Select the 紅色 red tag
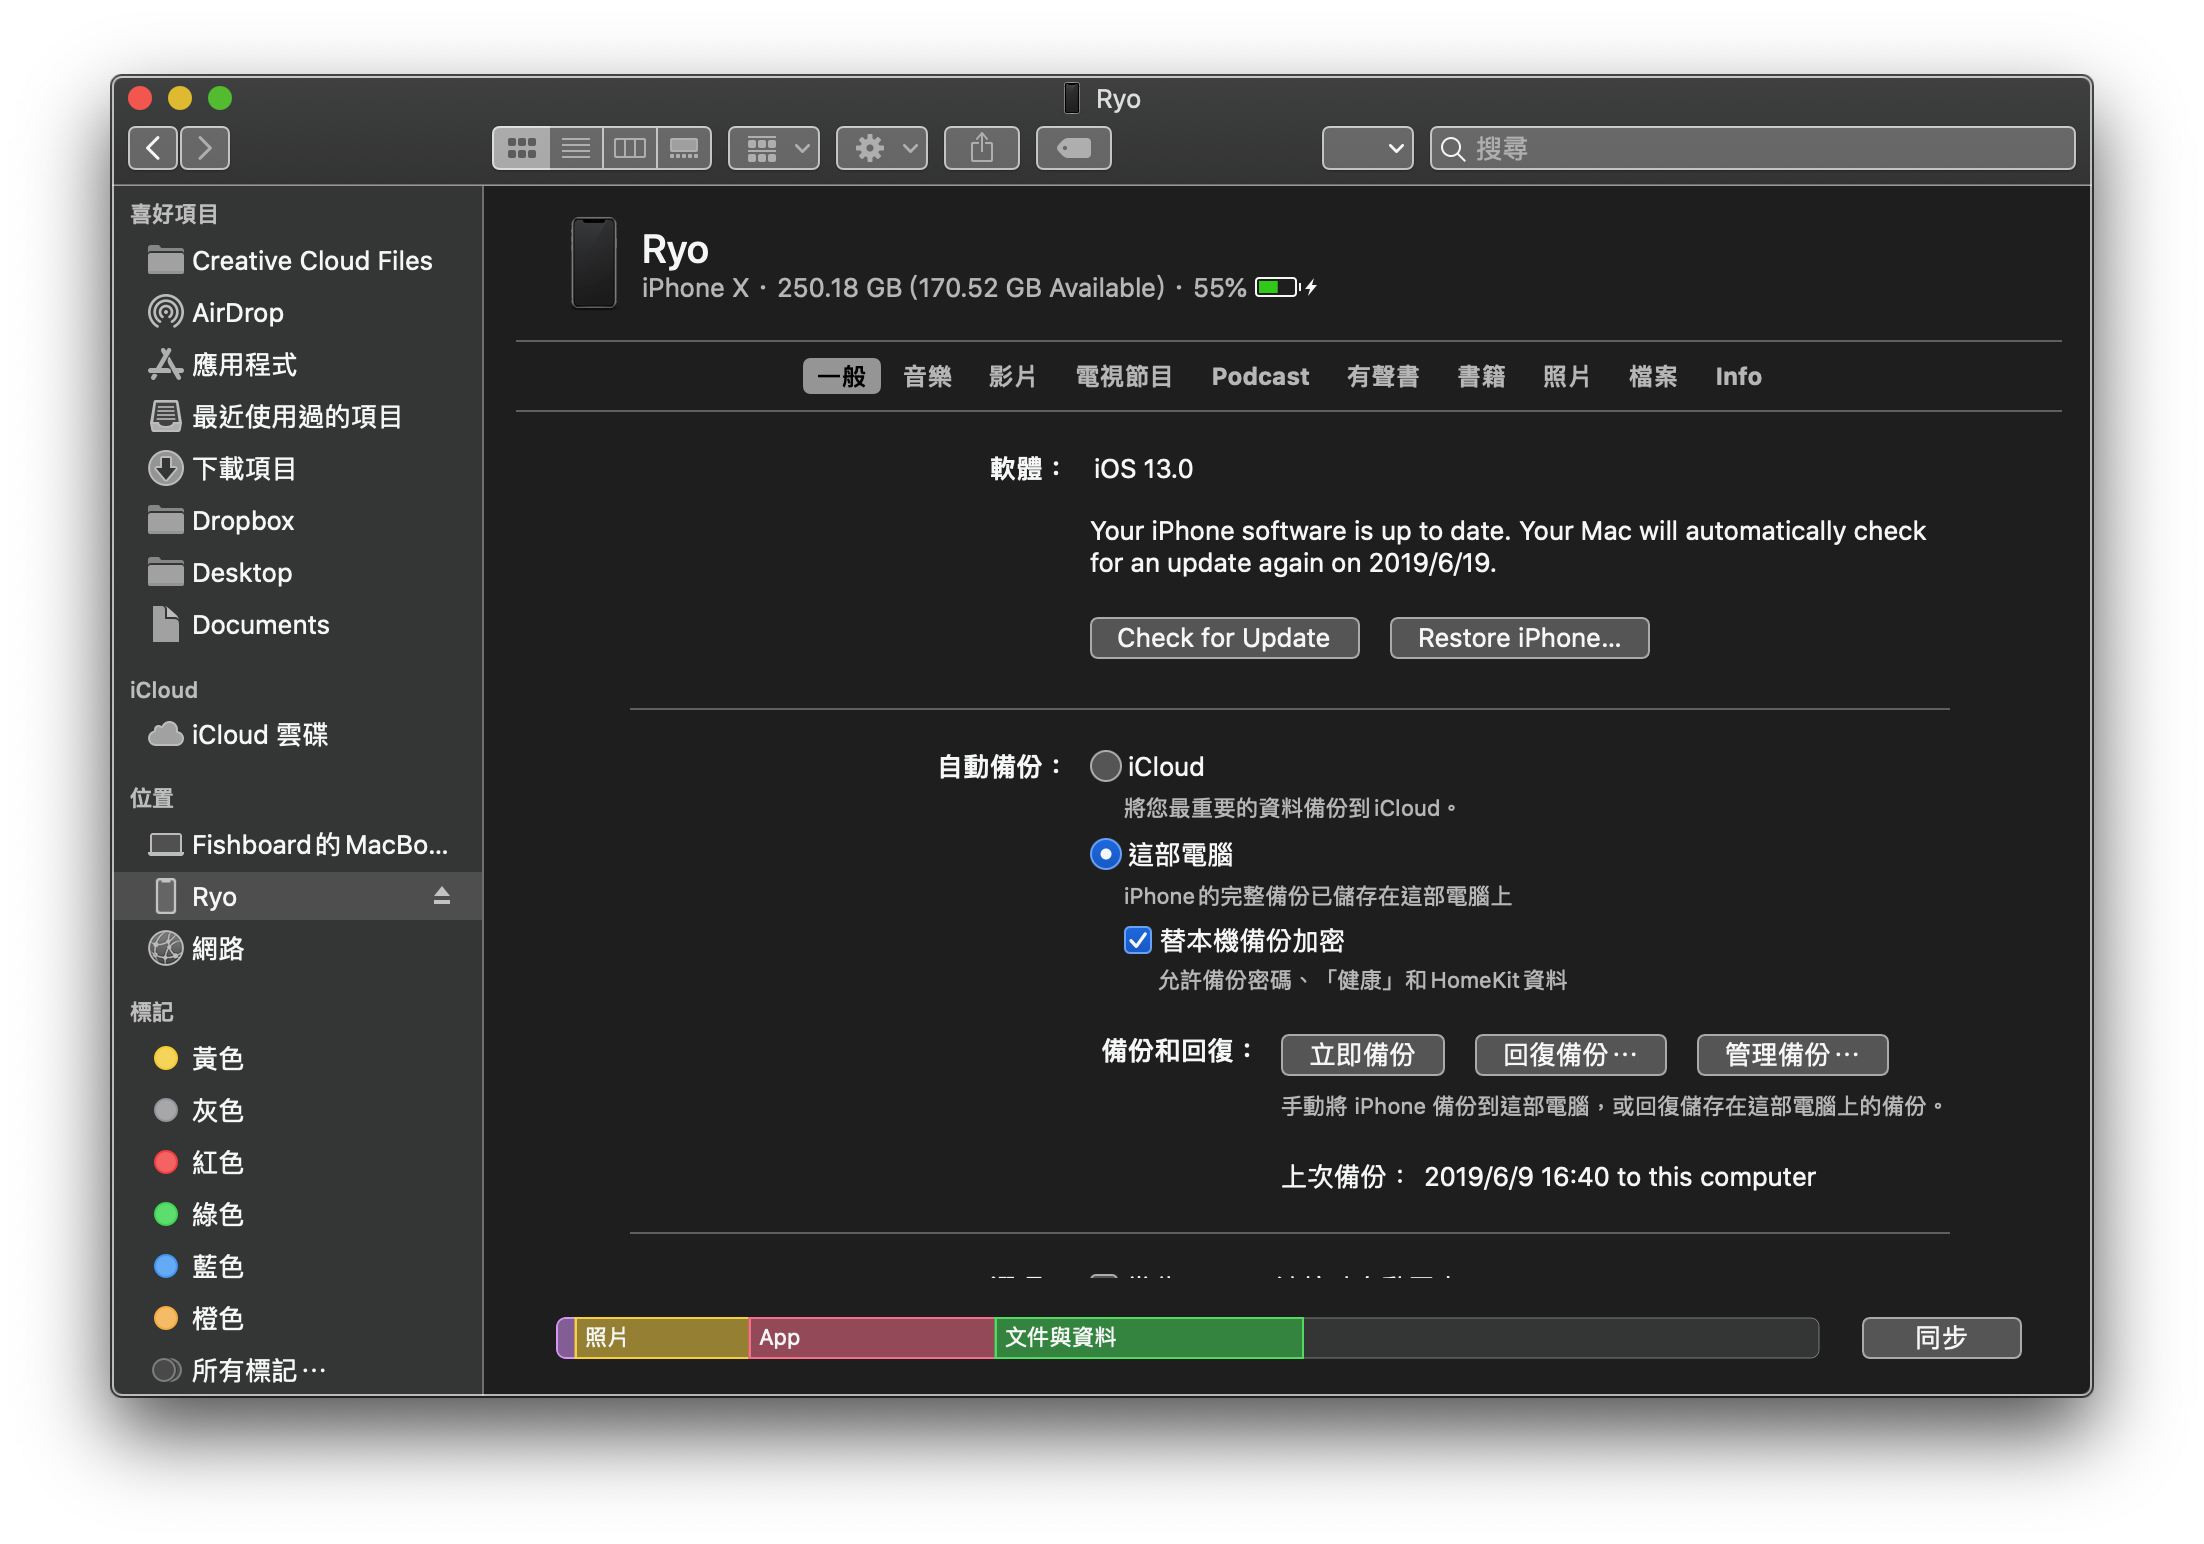Screen dimensions: 2204x1544 pos(298,1163)
